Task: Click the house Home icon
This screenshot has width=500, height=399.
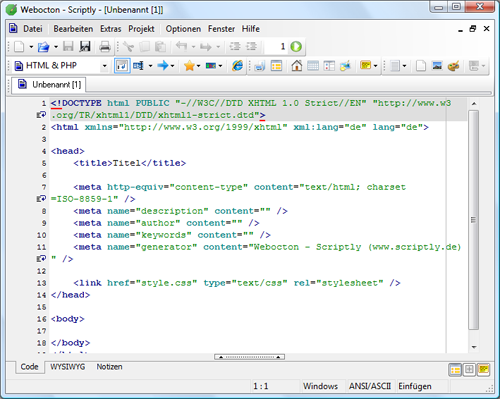Action: coord(297,66)
